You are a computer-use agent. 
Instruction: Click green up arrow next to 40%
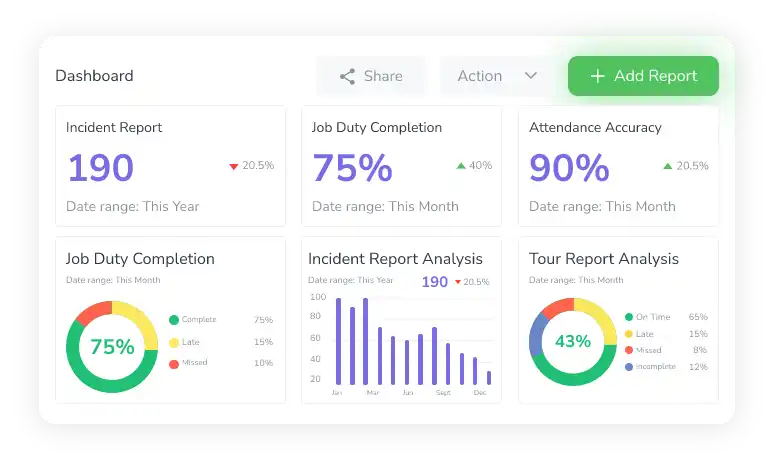[x=461, y=166]
